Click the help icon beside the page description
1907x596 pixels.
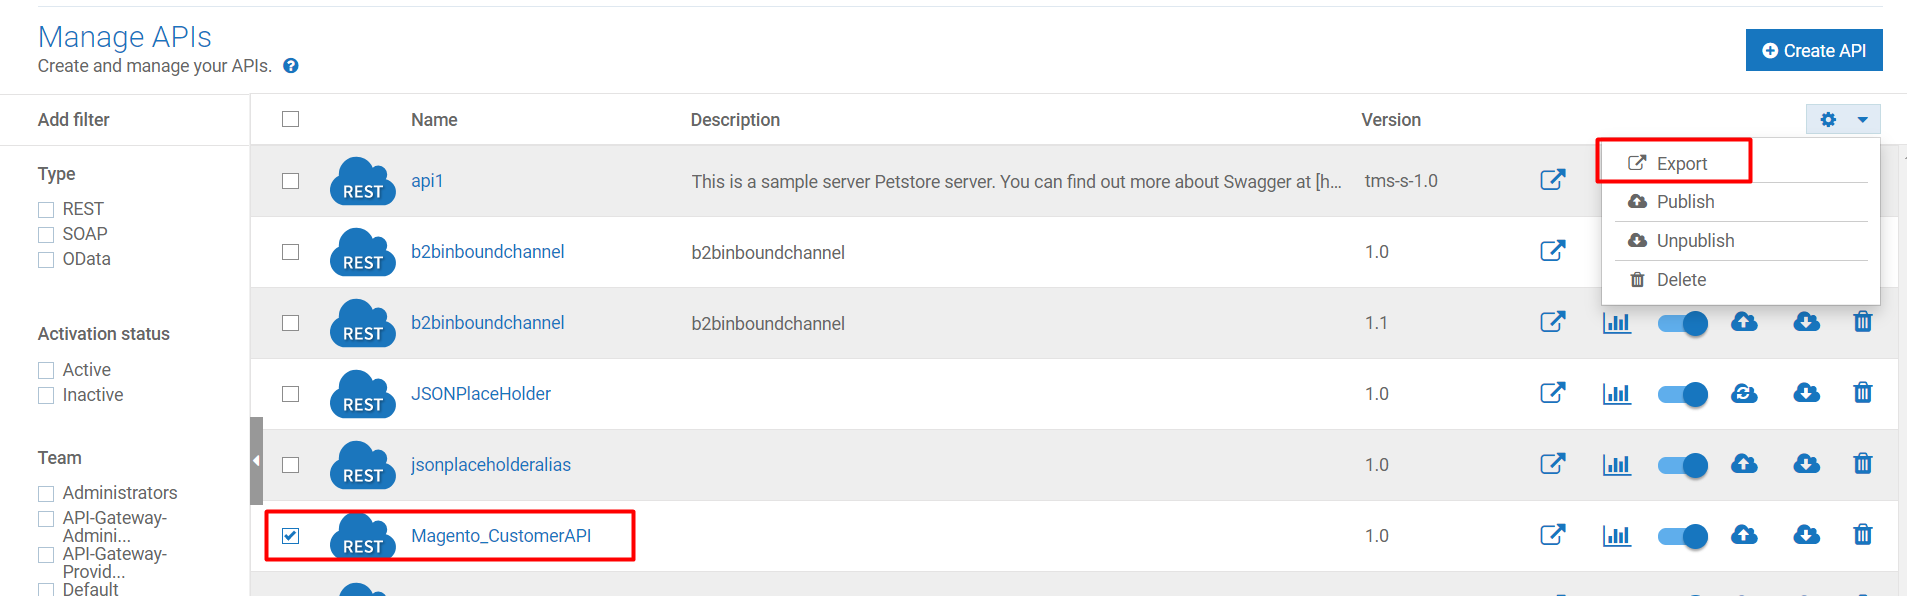[x=290, y=65]
